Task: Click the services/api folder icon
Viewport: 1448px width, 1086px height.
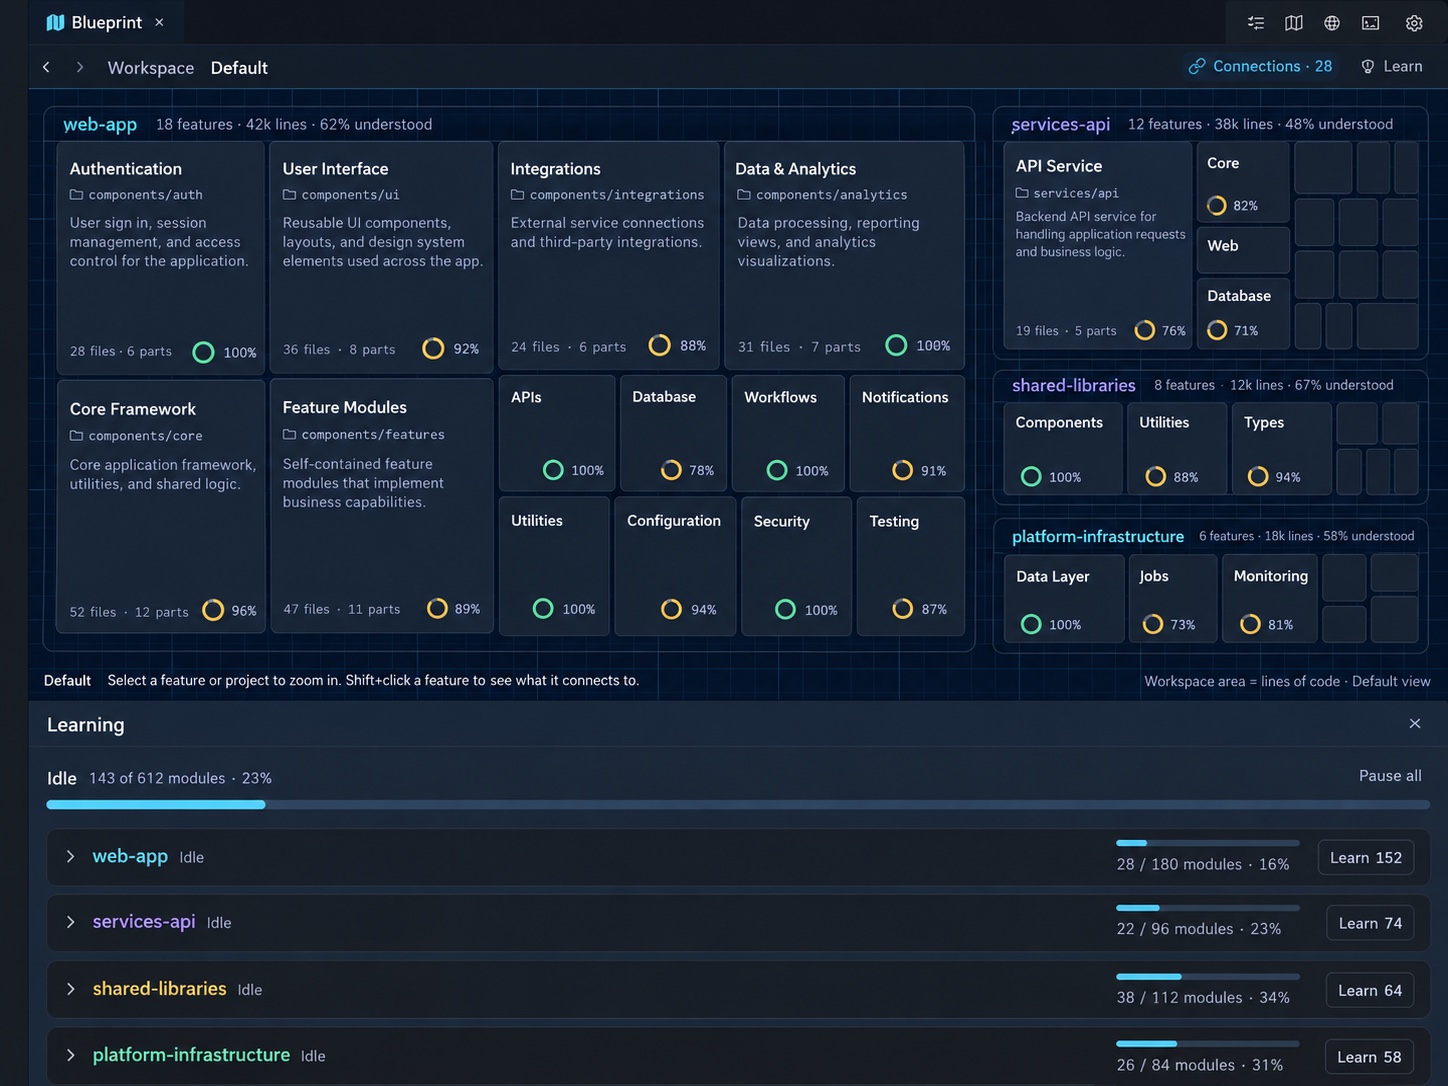Action: coord(1022,193)
